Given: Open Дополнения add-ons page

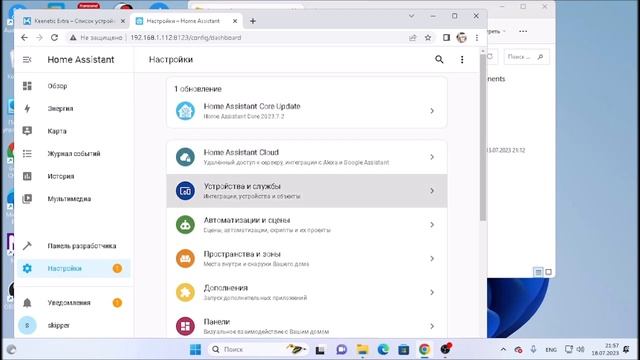Looking at the screenshot, I should (307, 292).
